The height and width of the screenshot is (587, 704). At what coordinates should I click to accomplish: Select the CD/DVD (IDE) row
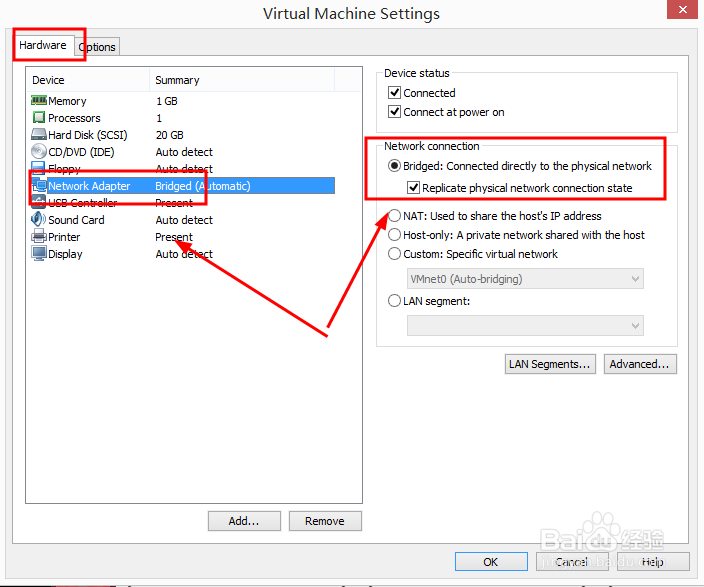(182, 152)
